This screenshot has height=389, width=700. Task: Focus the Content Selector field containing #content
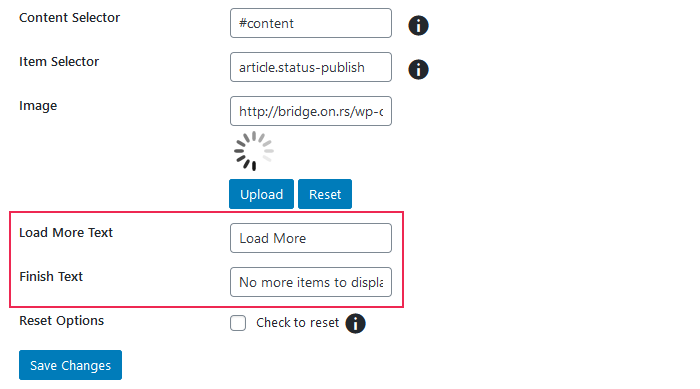[x=311, y=23]
